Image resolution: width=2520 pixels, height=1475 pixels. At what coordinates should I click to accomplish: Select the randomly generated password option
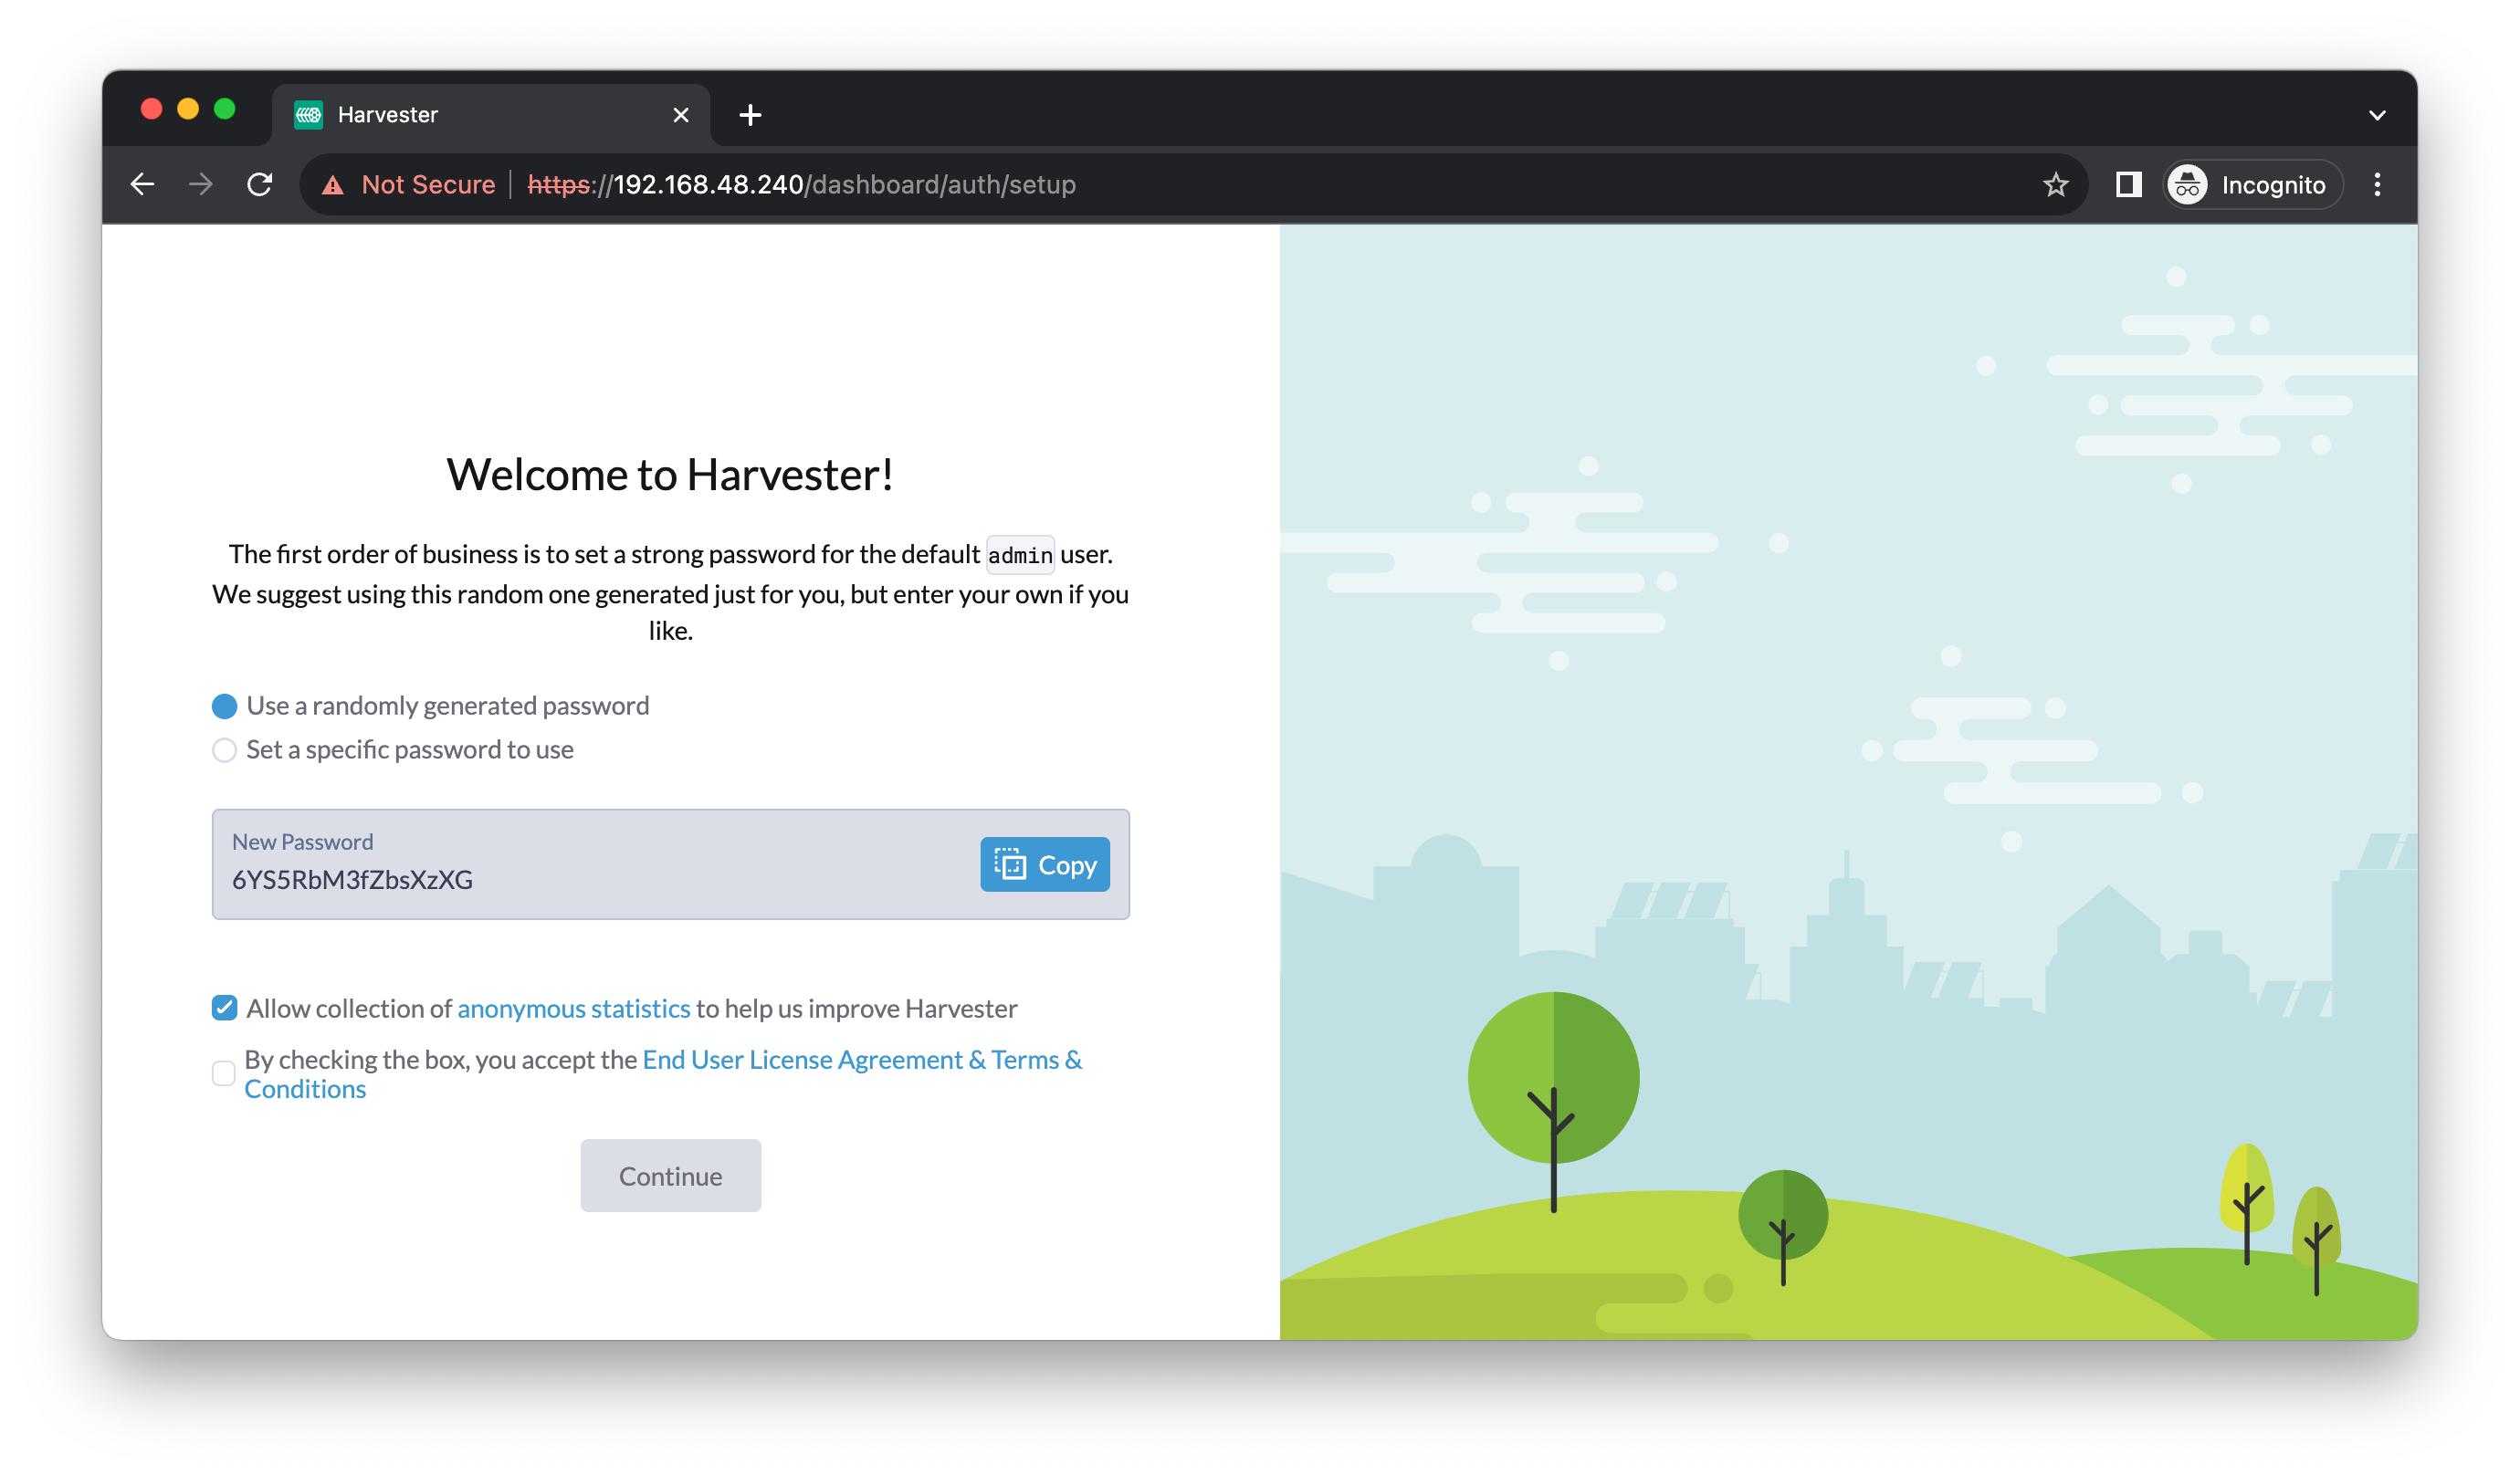225,704
